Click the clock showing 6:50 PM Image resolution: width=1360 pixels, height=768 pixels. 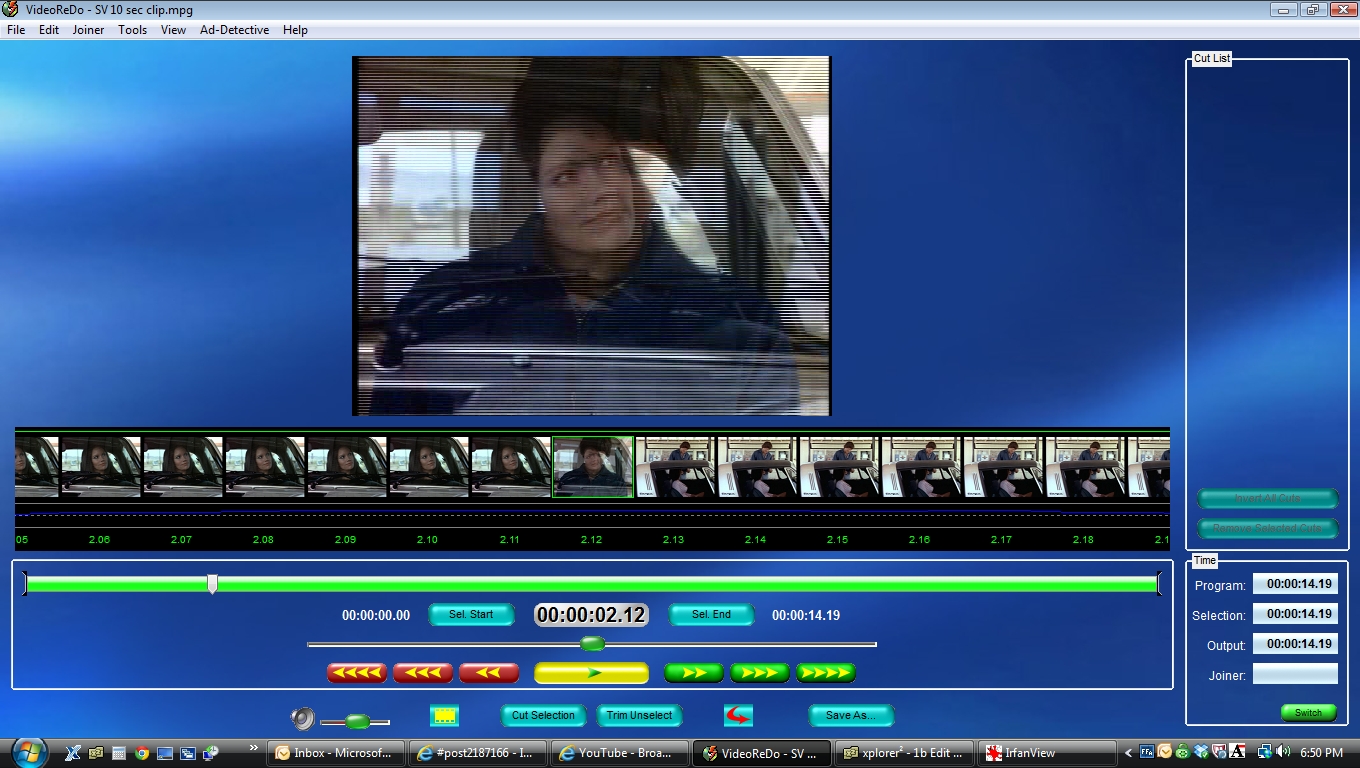1321,753
